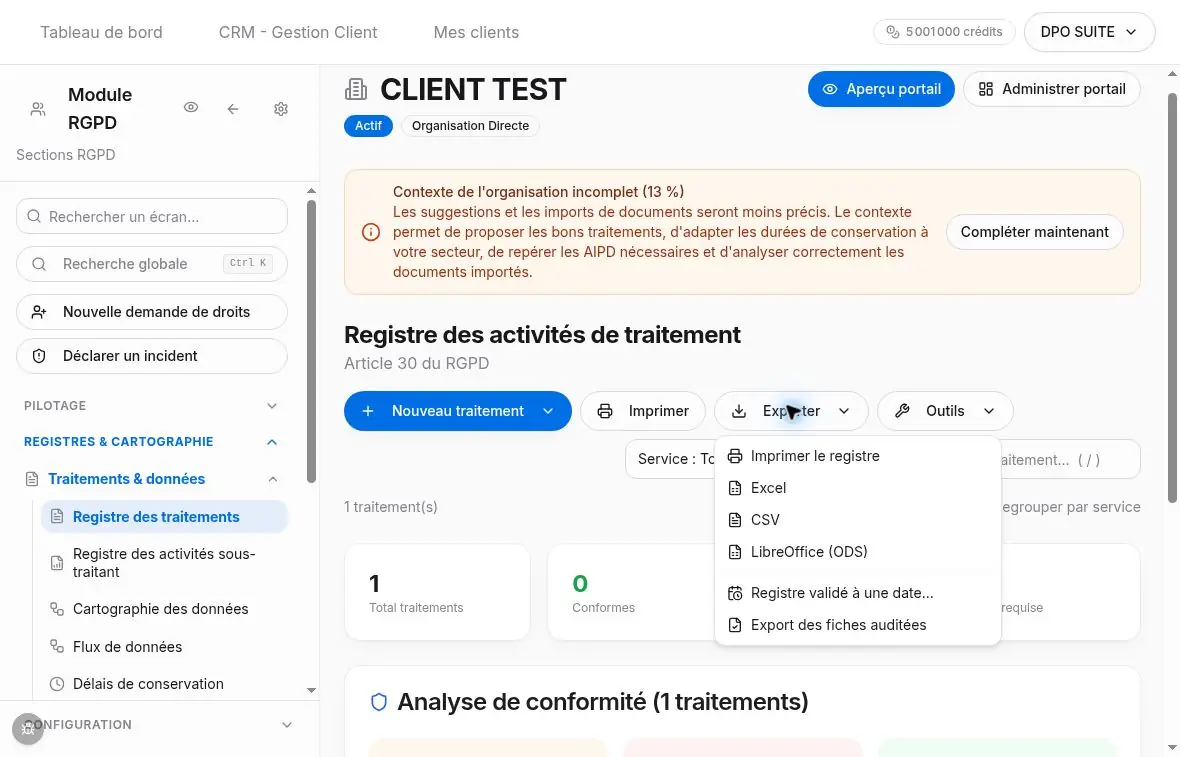Open Flux de données

coord(164,646)
